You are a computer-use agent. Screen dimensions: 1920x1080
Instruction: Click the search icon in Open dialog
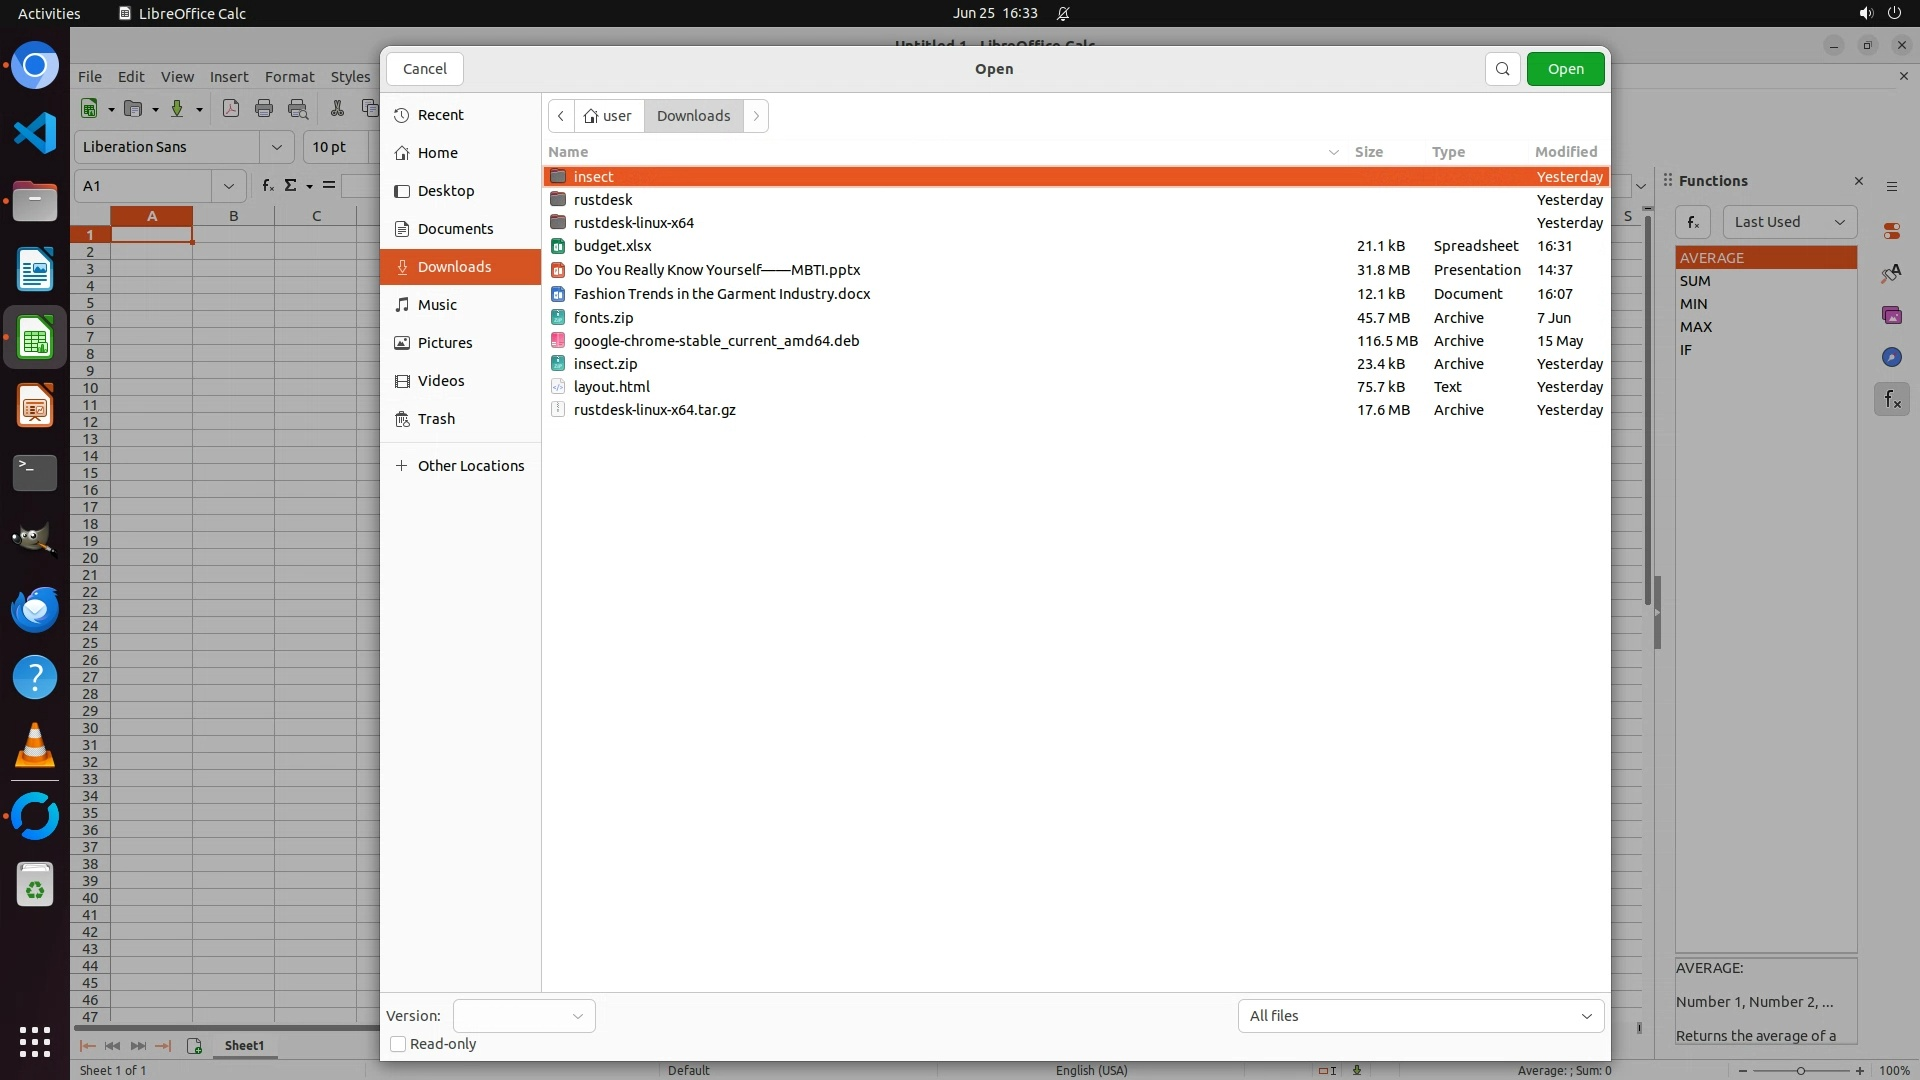[1502, 69]
